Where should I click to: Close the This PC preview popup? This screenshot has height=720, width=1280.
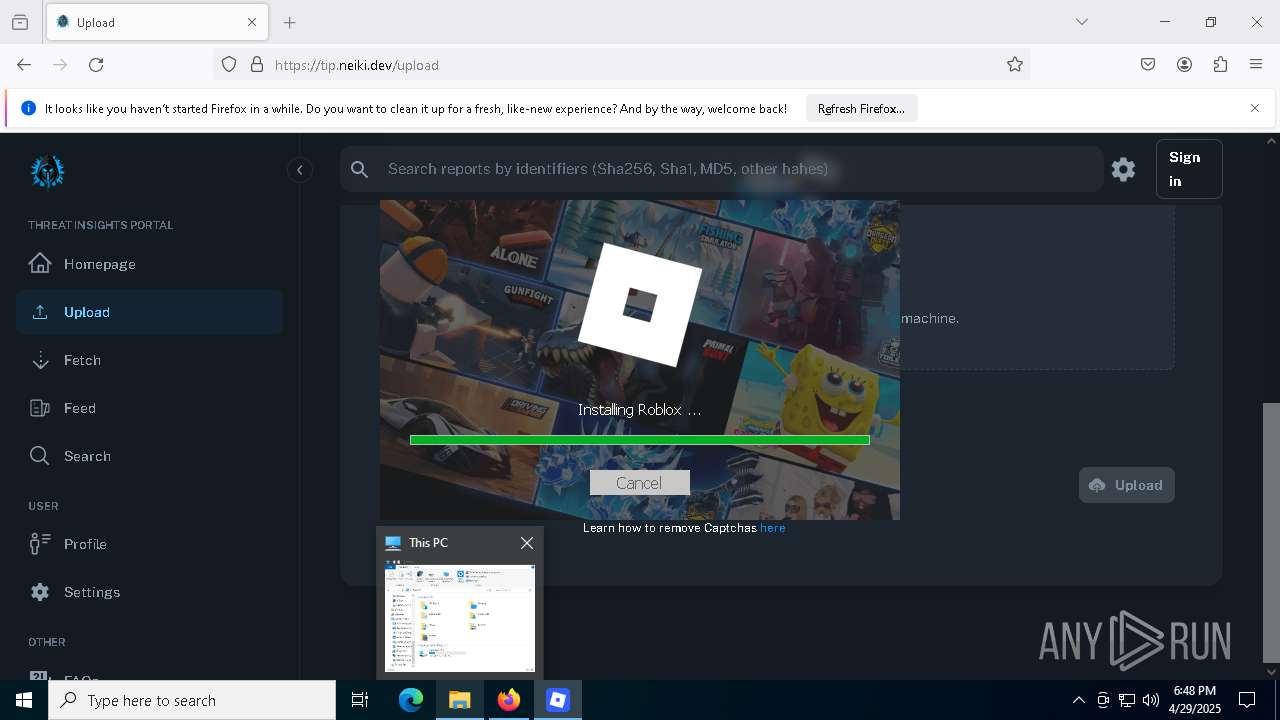coord(527,543)
